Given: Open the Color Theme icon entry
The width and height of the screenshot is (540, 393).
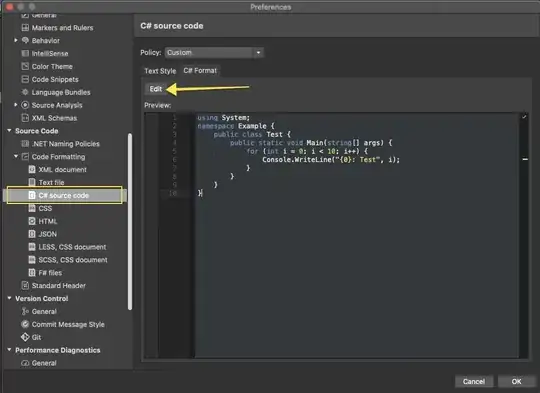Looking at the screenshot, I should [25, 66].
